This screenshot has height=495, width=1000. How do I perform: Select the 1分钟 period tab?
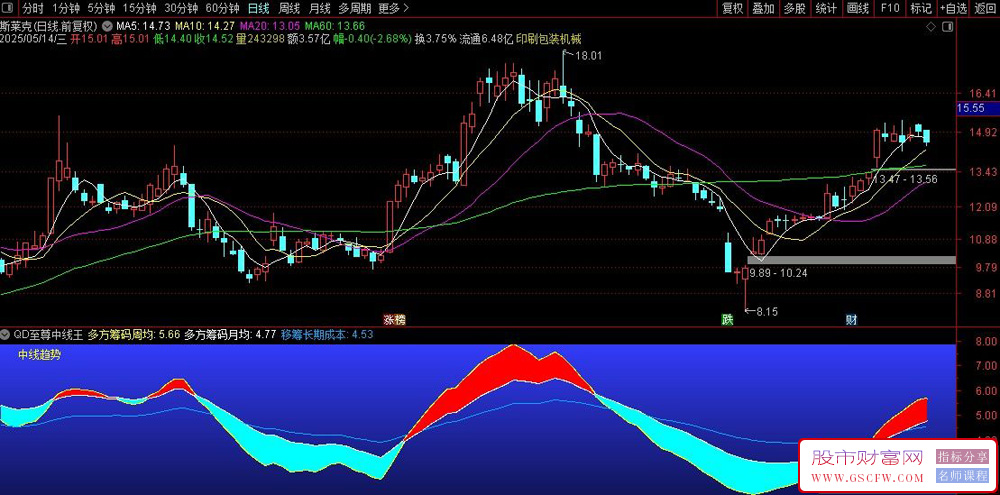pyautogui.click(x=65, y=8)
